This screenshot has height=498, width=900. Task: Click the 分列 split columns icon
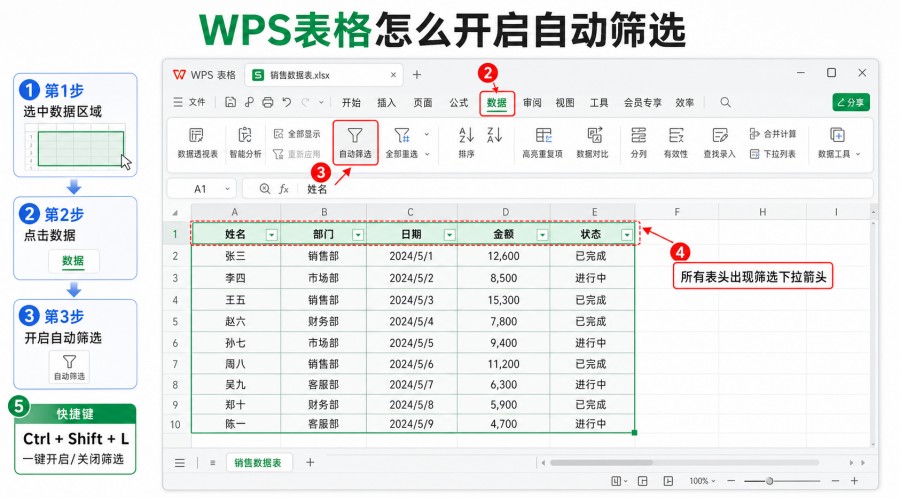[638, 135]
